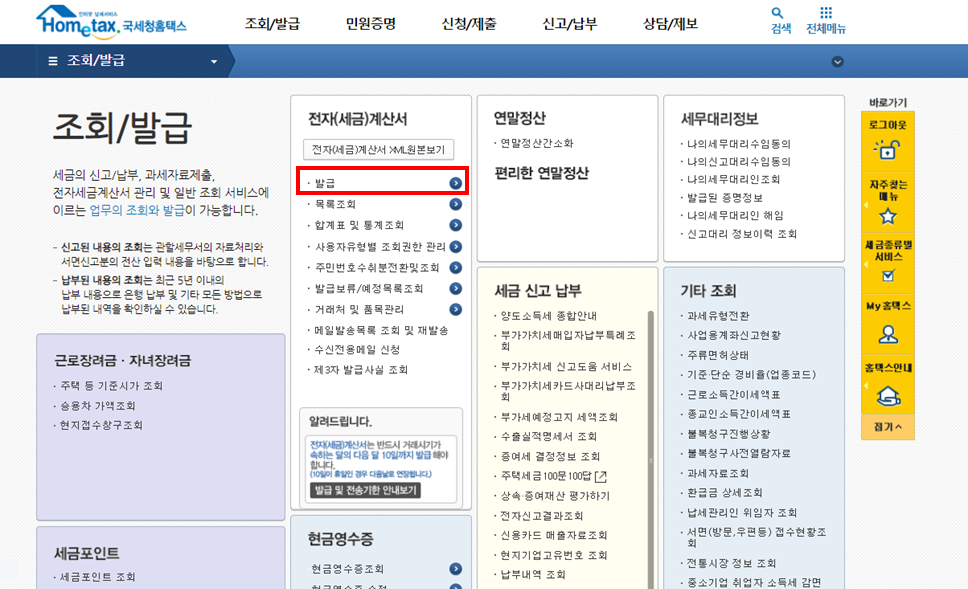Click the 세금 신고 납부 list scrollbar
This screenshot has width=968, height=589.
pyautogui.click(x=651, y=449)
